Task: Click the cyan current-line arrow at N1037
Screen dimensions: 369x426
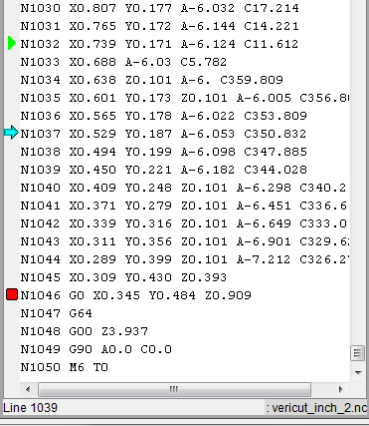Action: pos(12,133)
